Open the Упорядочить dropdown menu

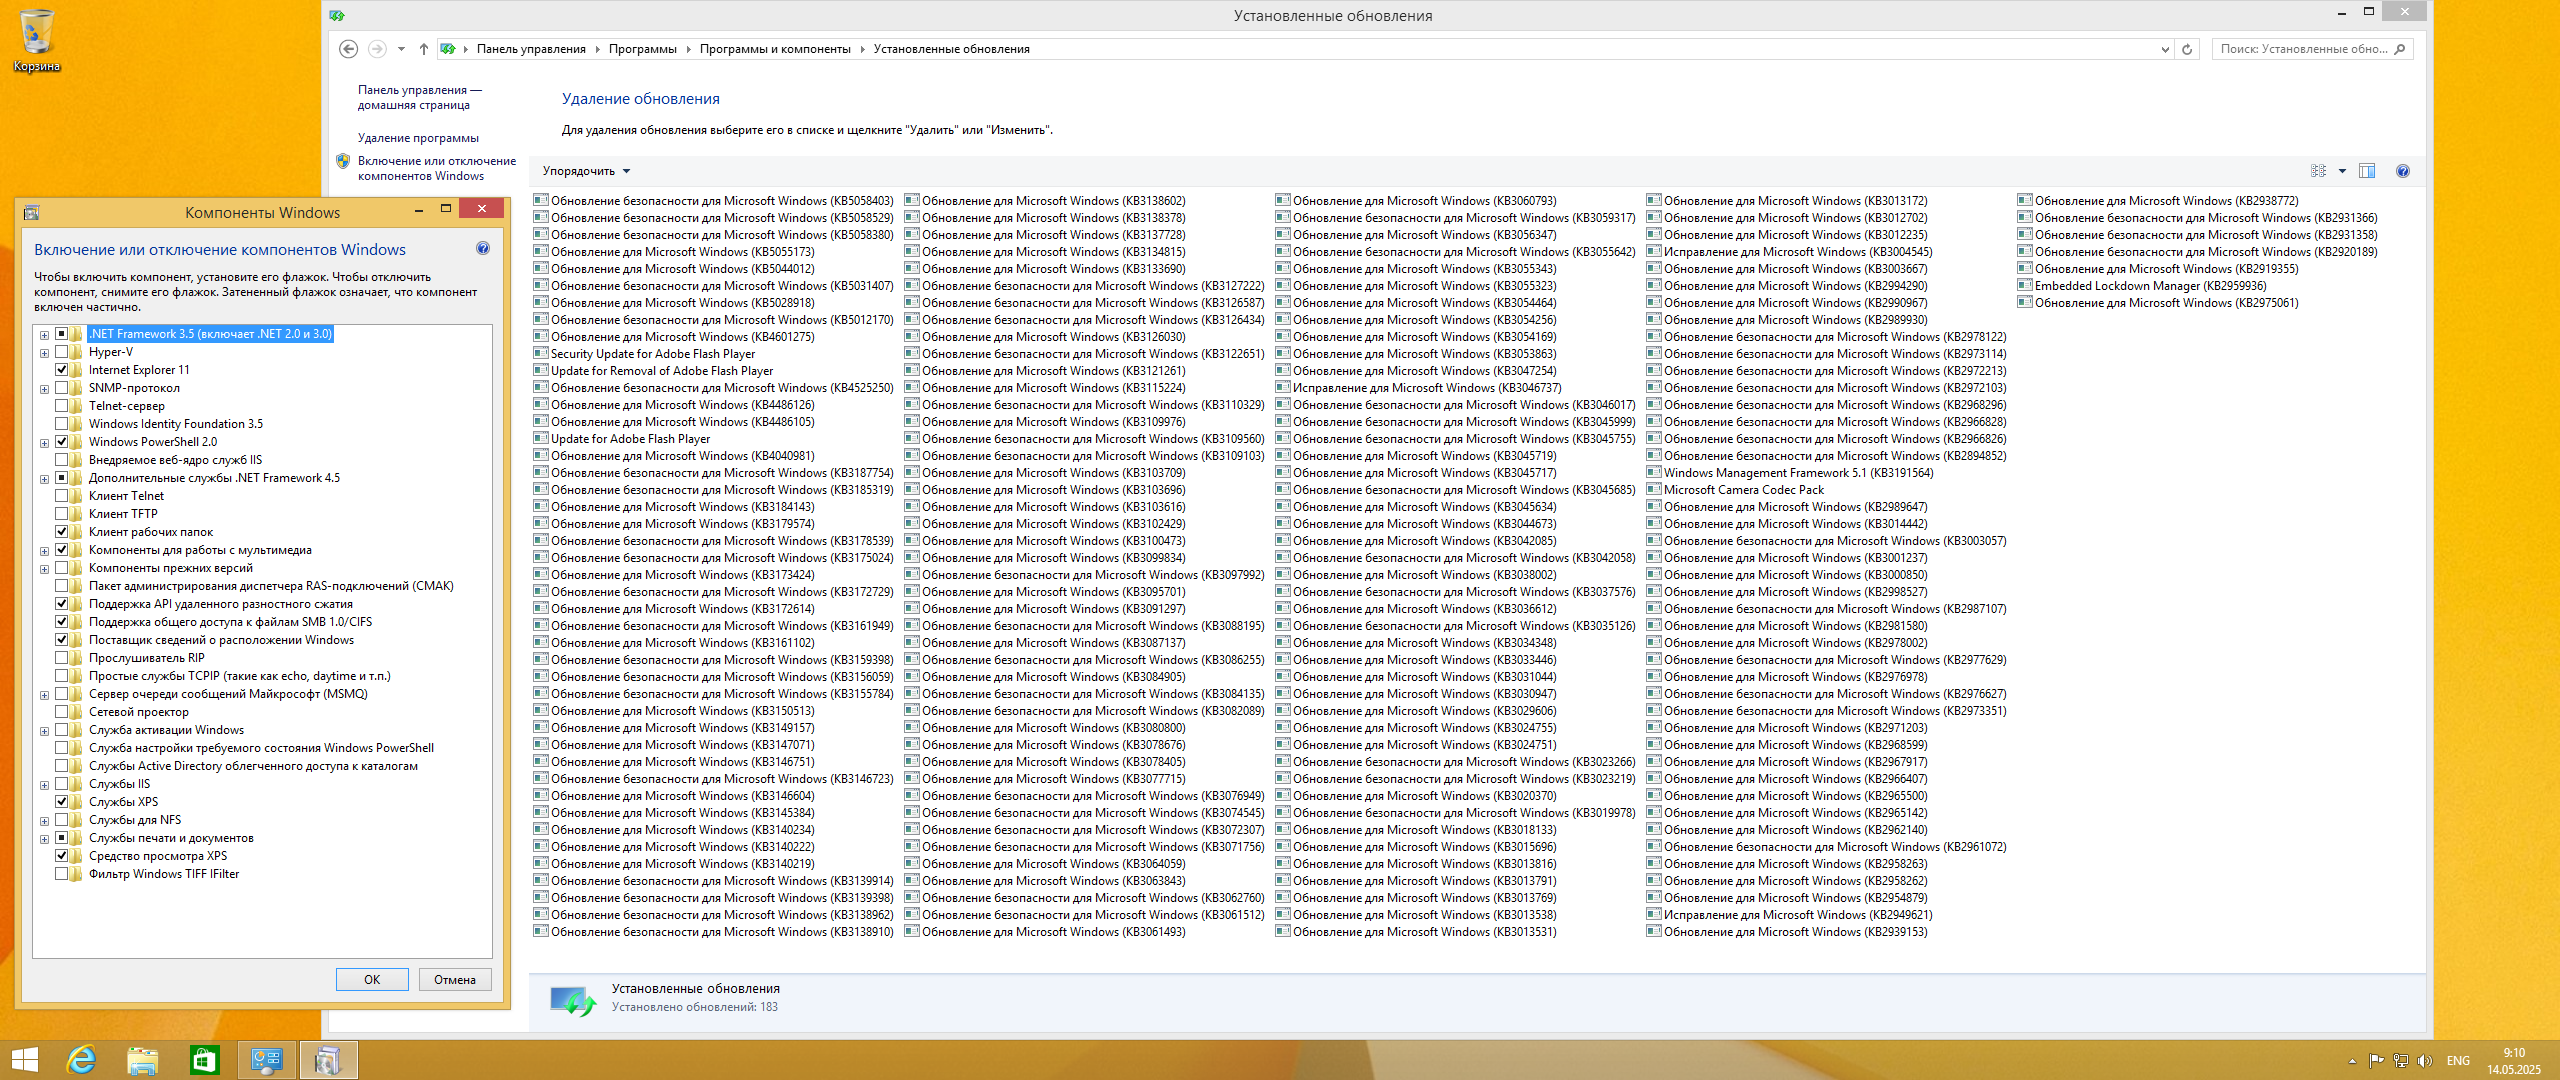(586, 171)
